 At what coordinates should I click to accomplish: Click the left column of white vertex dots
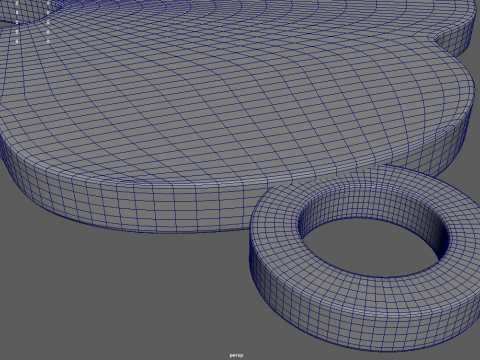pos(17,22)
